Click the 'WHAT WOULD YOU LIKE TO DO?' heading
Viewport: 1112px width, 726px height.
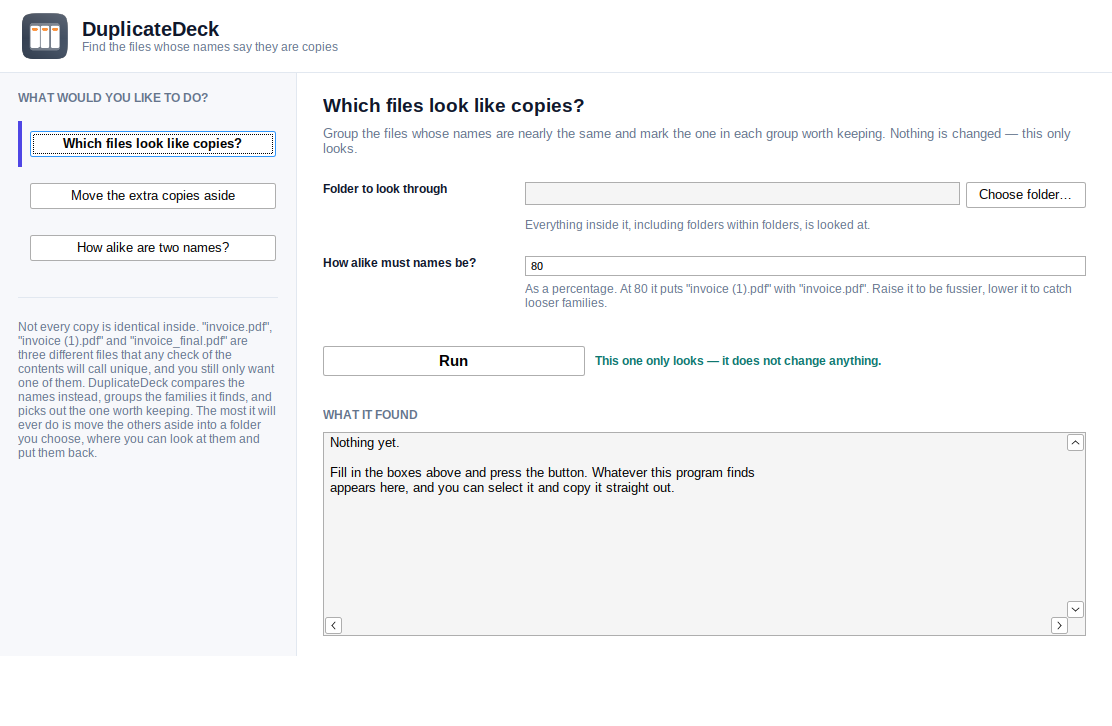tap(113, 98)
